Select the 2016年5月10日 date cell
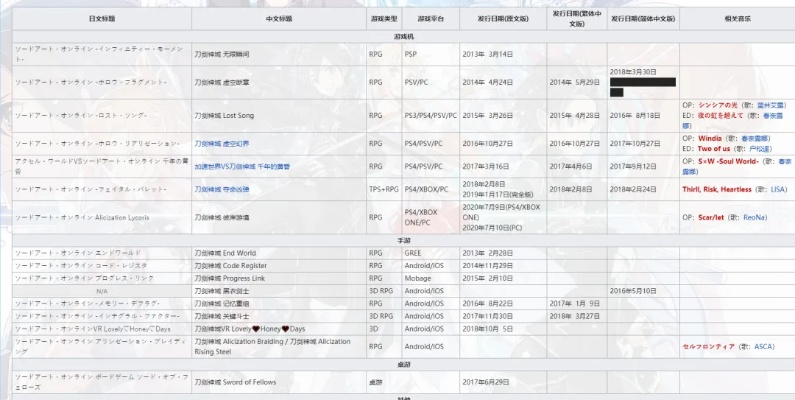Screen dimensions: 795x400 643,291
